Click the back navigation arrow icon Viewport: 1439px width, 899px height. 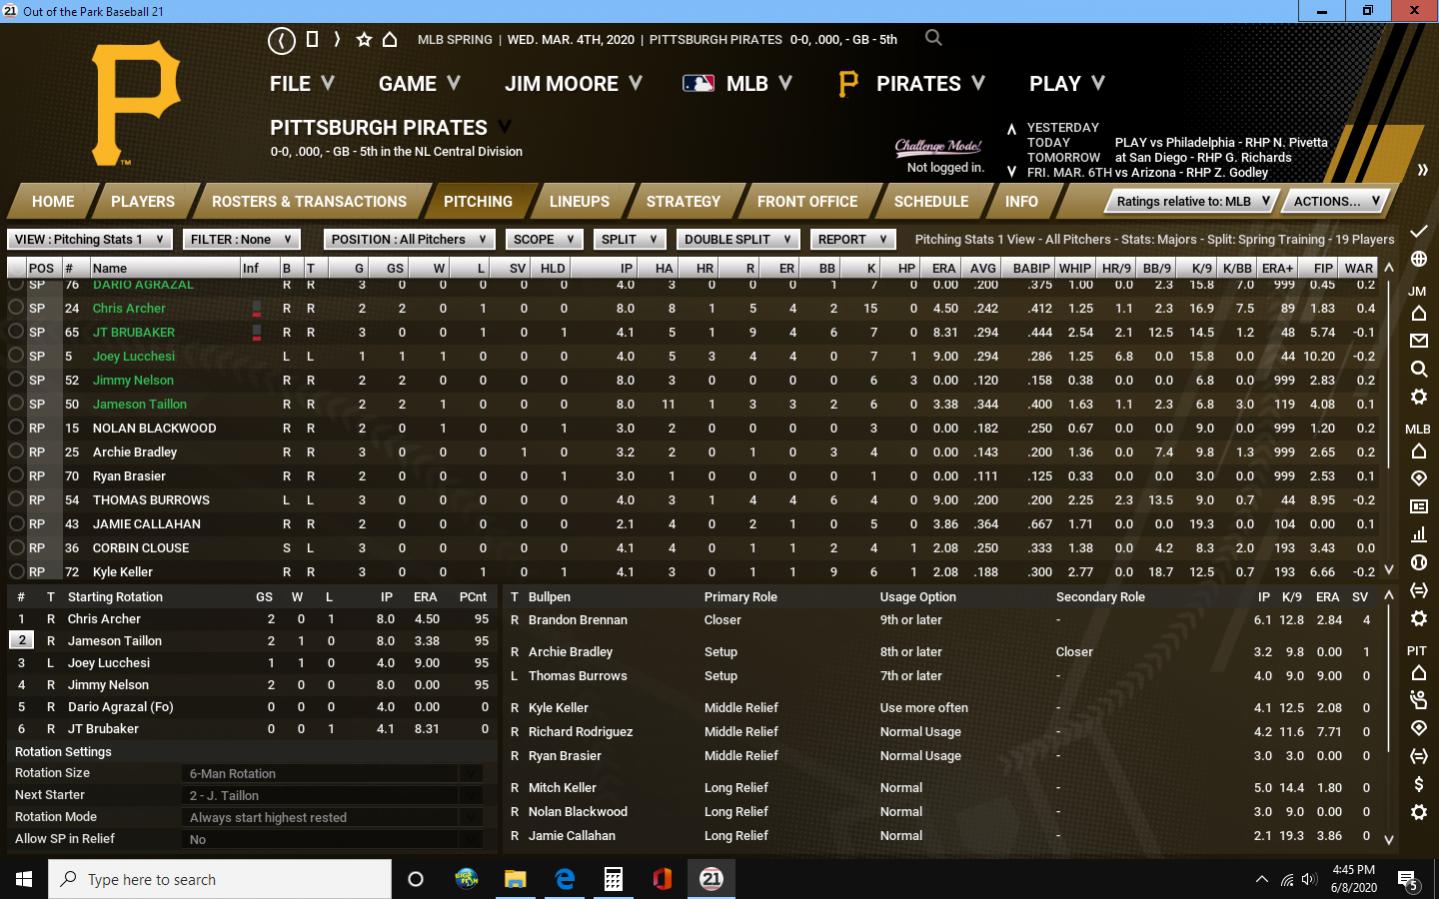[281, 40]
